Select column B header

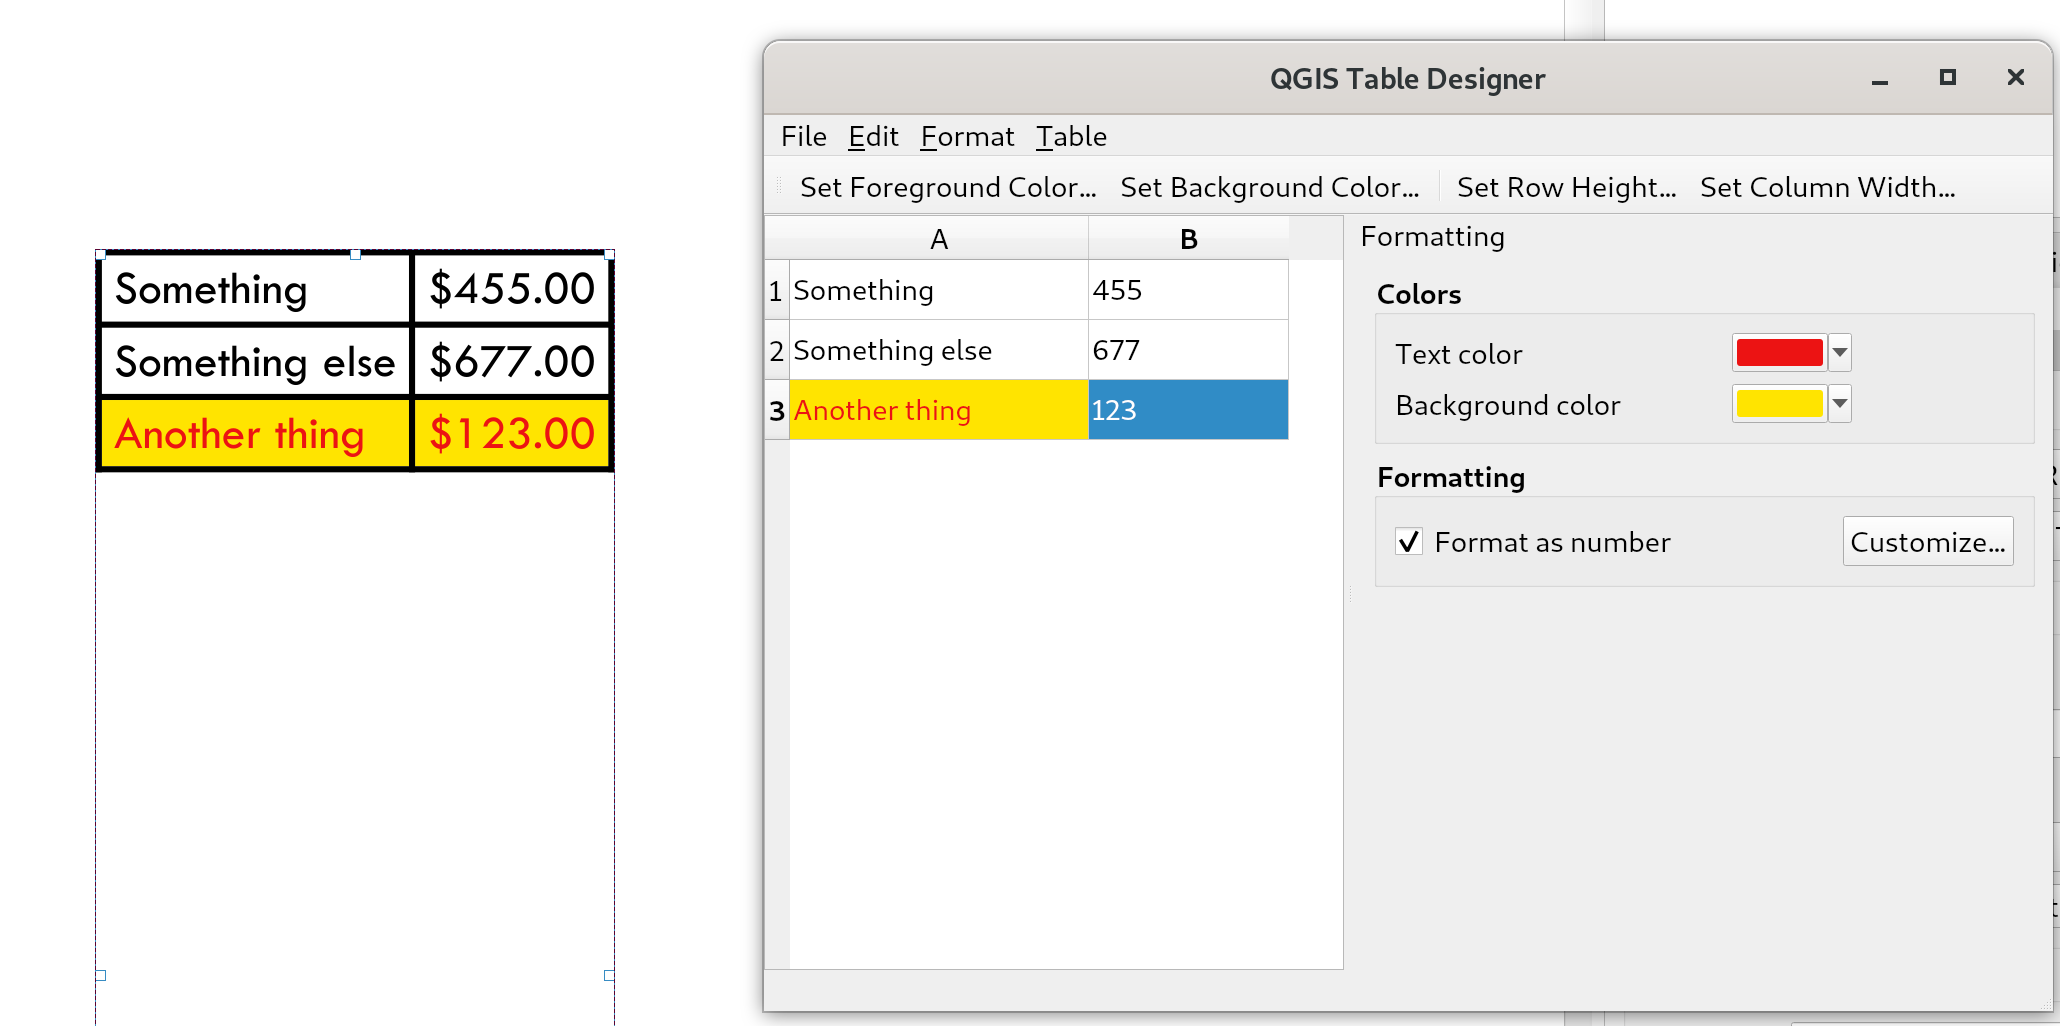click(x=1188, y=240)
